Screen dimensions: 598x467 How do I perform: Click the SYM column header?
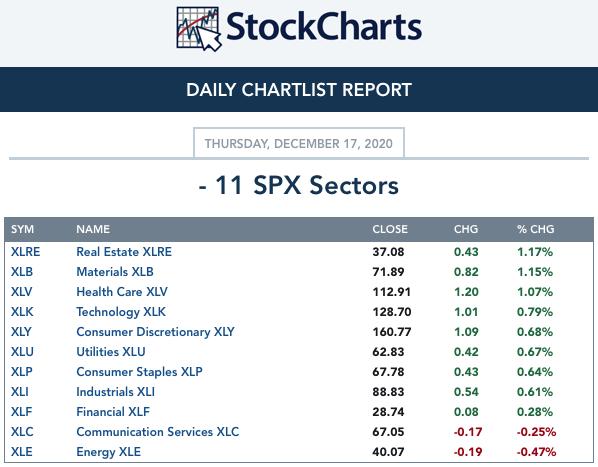[x=22, y=229]
